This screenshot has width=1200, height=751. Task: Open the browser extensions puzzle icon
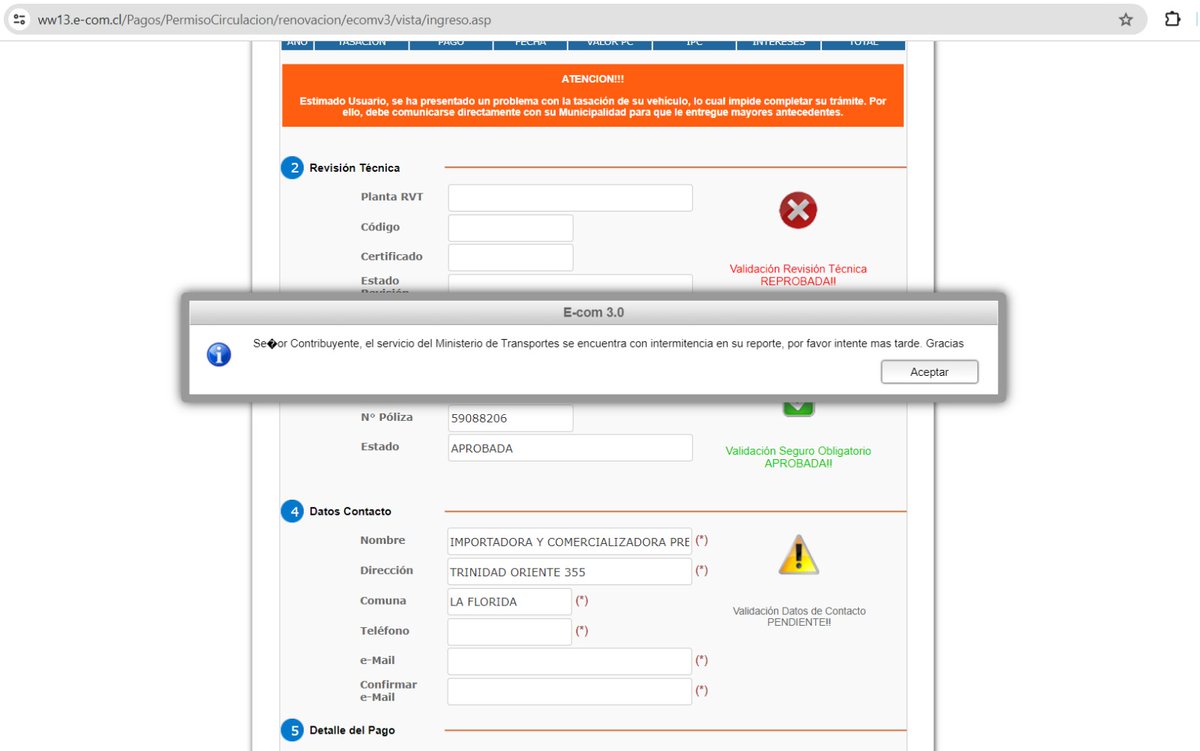point(1172,19)
